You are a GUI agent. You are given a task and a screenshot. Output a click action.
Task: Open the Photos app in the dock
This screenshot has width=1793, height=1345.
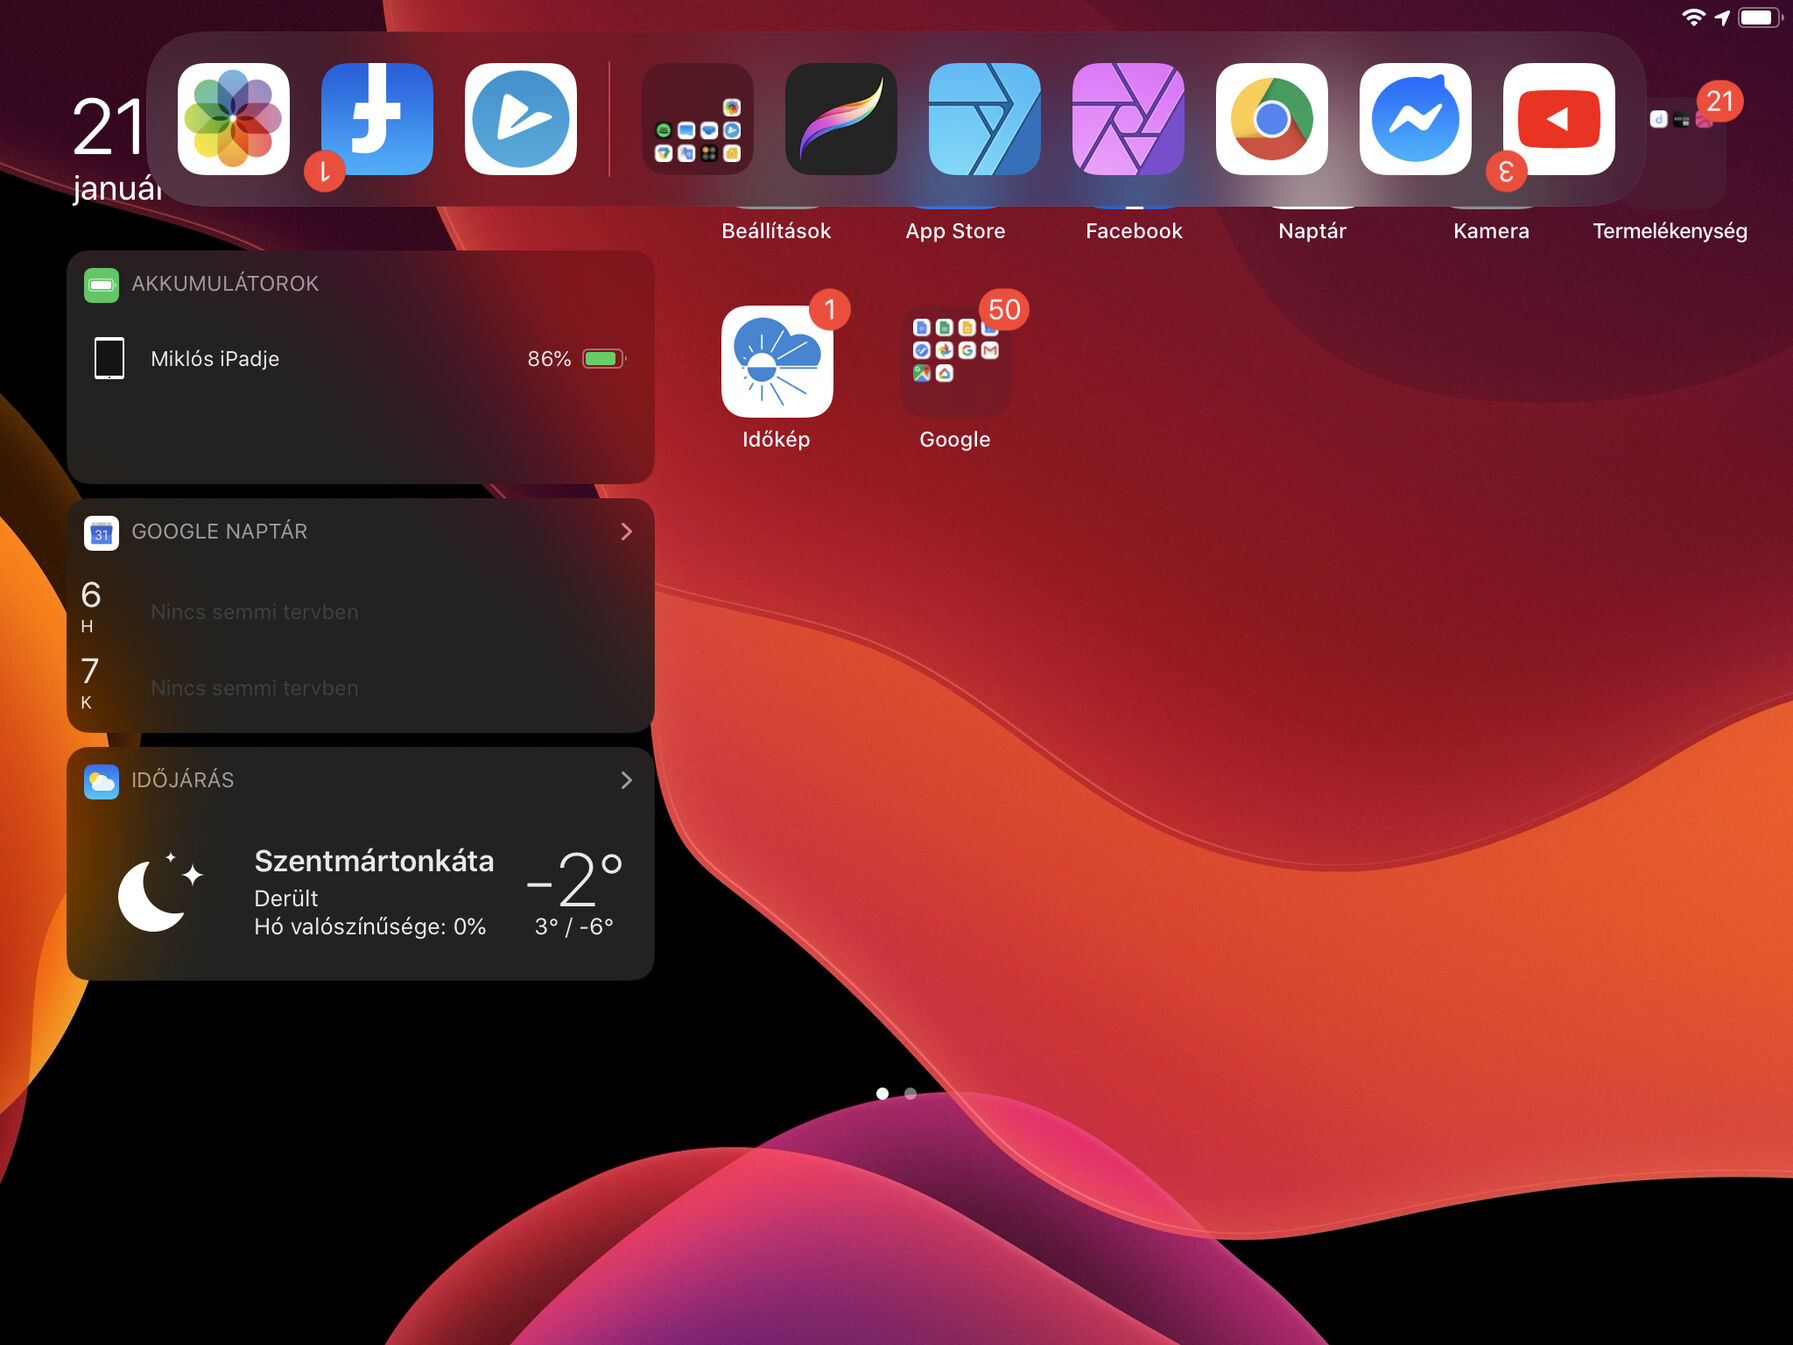pyautogui.click(x=233, y=119)
